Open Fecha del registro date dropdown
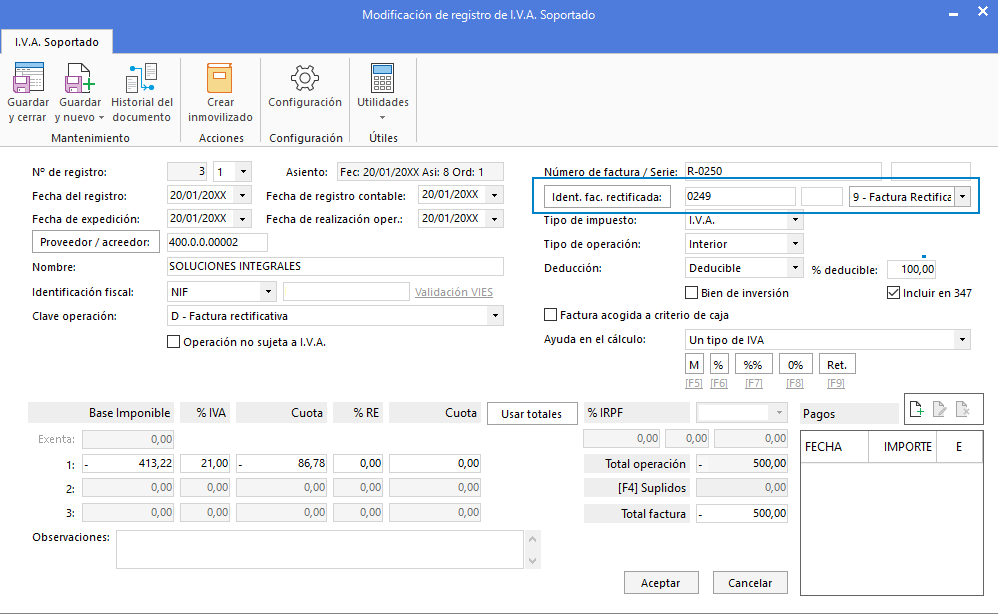Image resolution: width=998 pixels, height=614 pixels. point(242,195)
